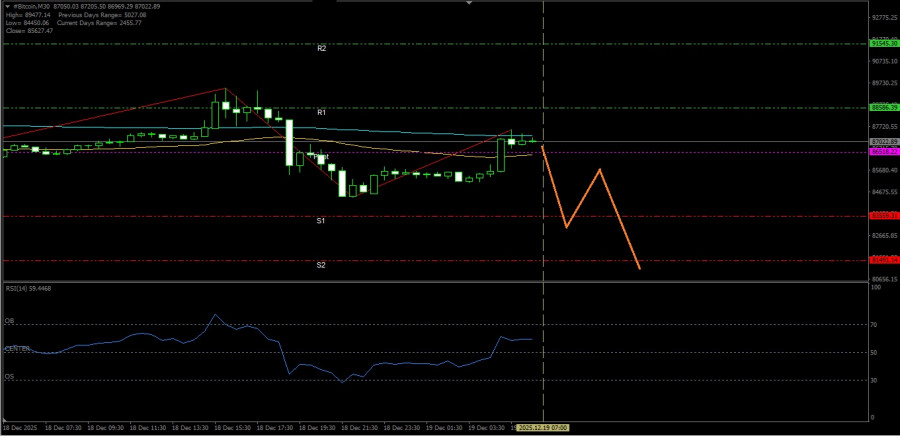Click the red S1 price tag on axis
The width and height of the screenshot is (900, 436).
click(883, 215)
